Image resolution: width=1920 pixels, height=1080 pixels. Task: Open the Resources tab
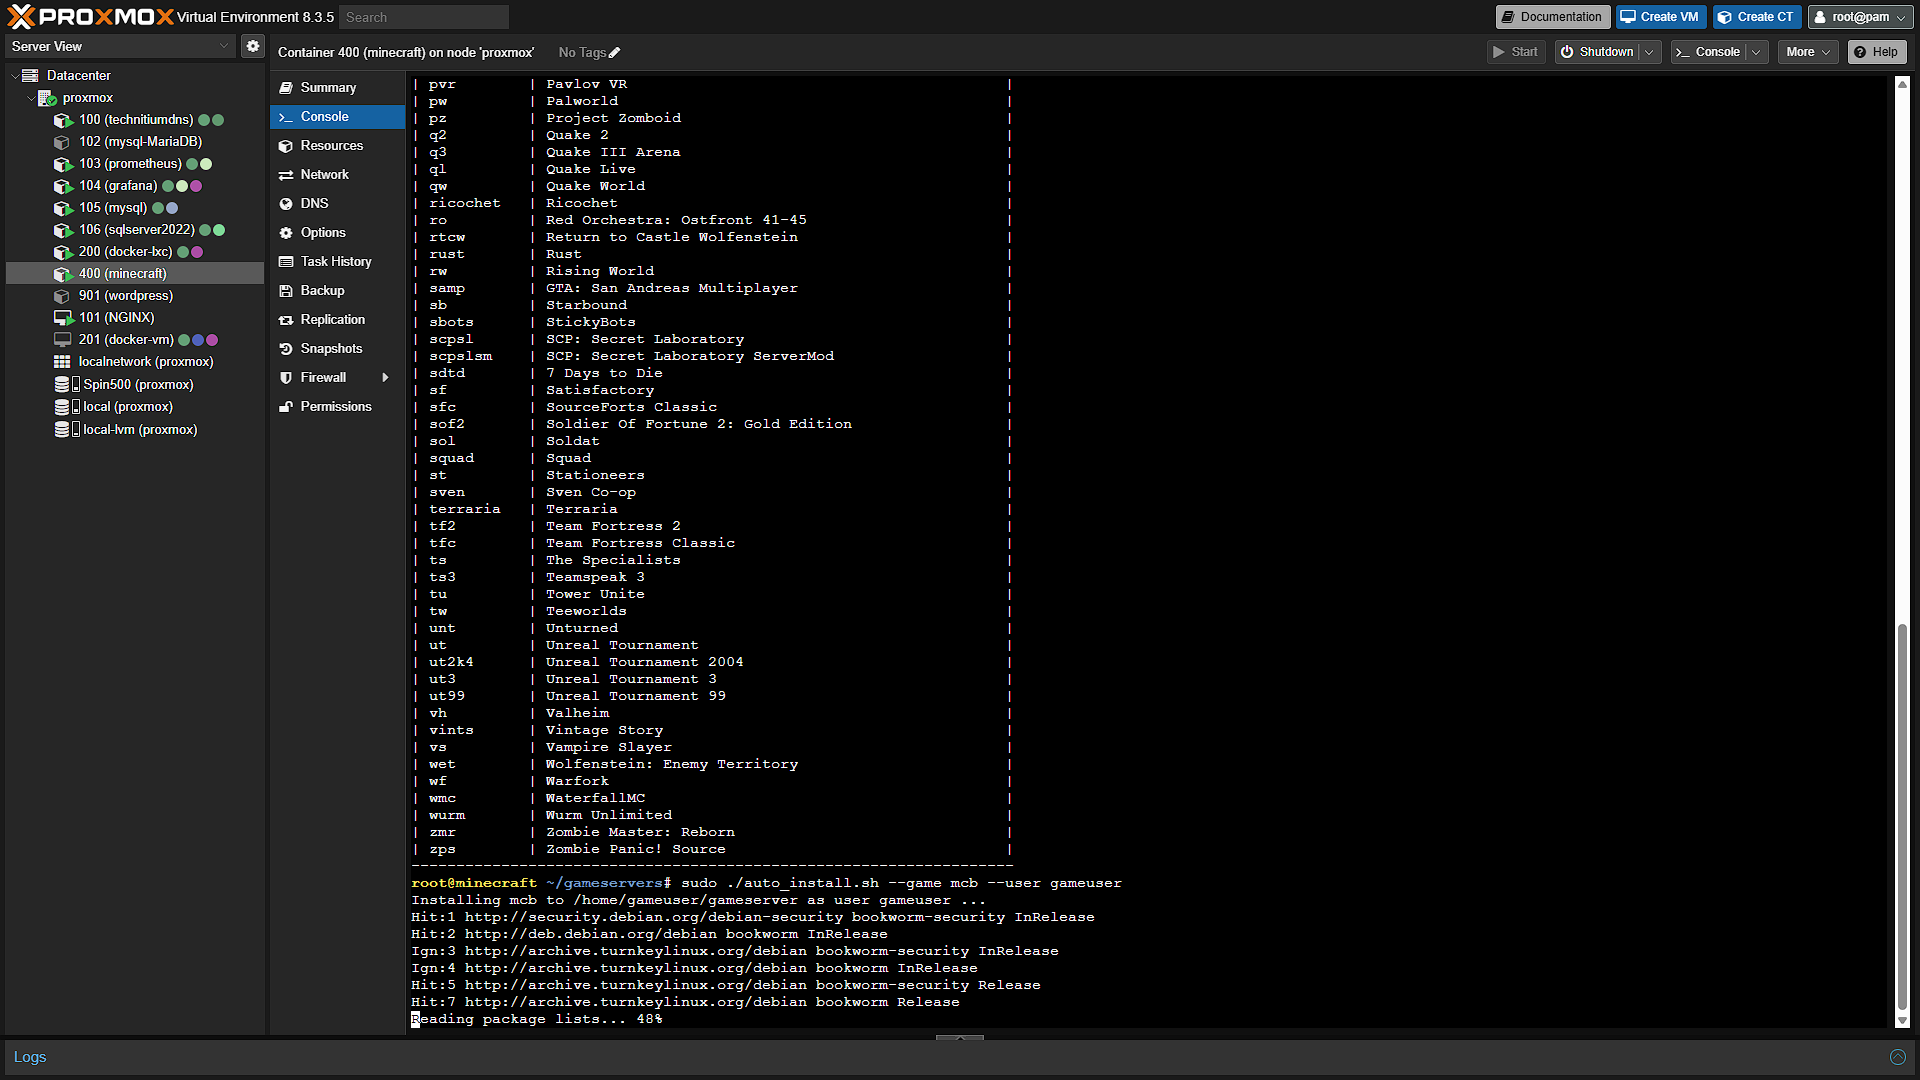tap(337, 146)
